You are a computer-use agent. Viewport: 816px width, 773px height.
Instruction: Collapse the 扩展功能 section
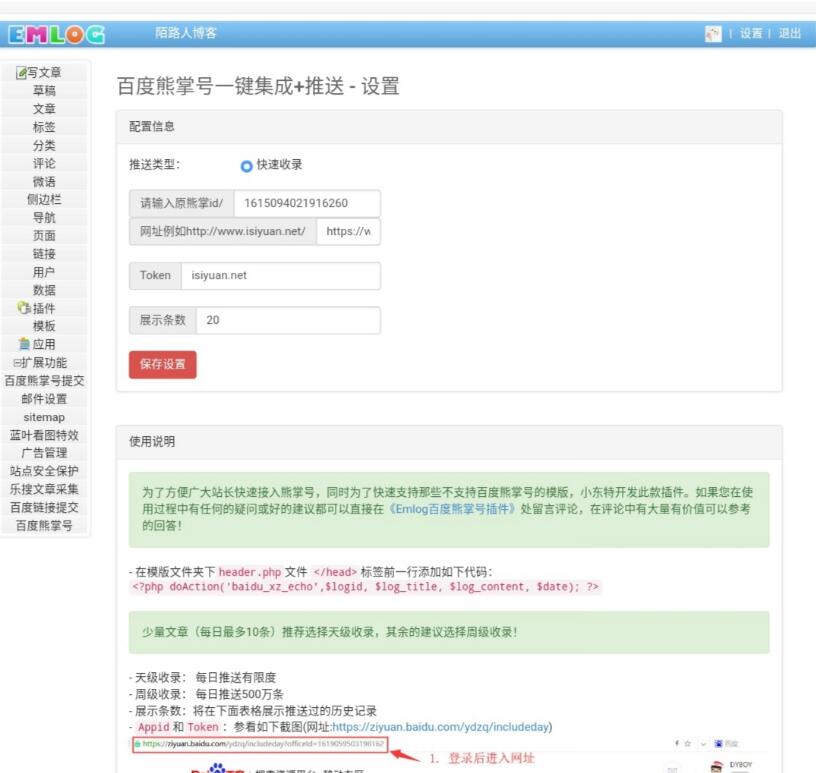coord(17,362)
